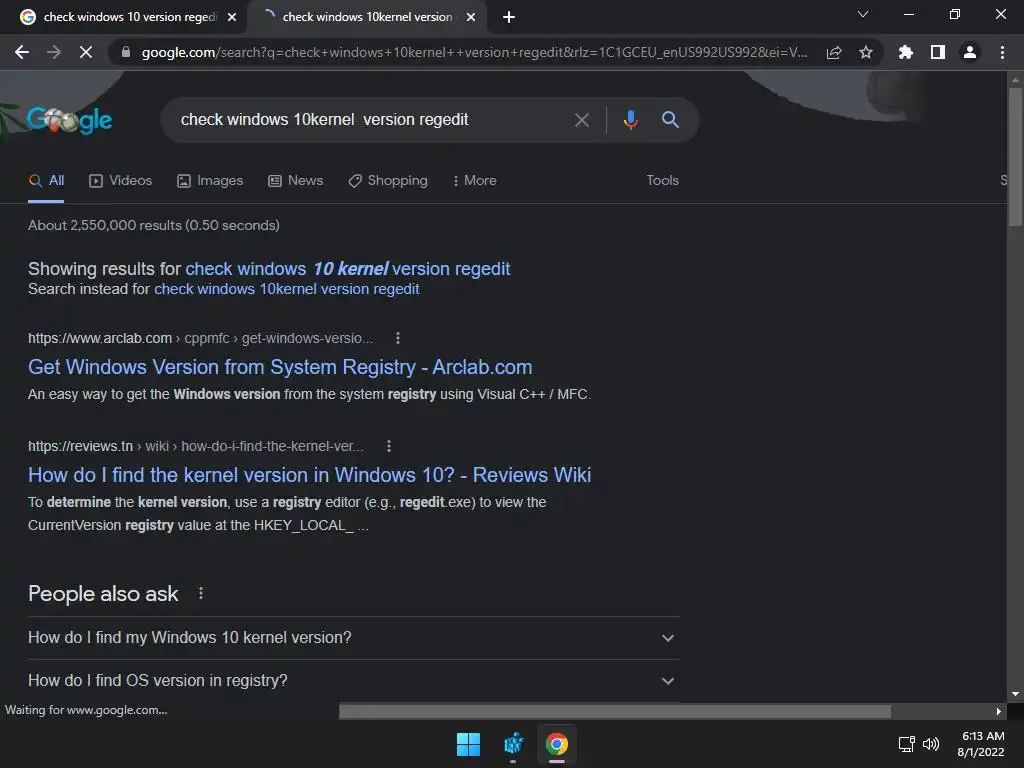Open the tab search dropdown chevron
This screenshot has height=768, width=1024.
(x=863, y=14)
